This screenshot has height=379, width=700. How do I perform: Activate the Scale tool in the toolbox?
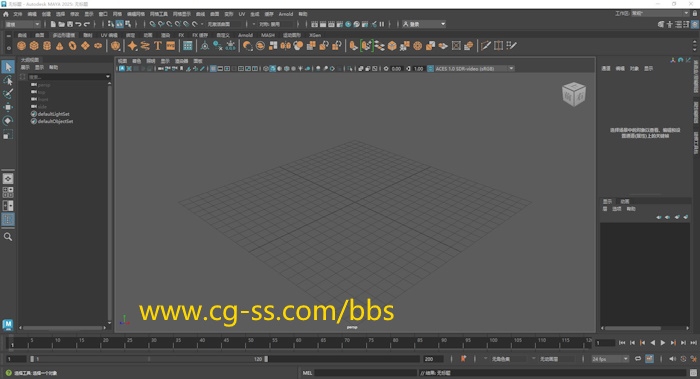pyautogui.click(x=8, y=134)
